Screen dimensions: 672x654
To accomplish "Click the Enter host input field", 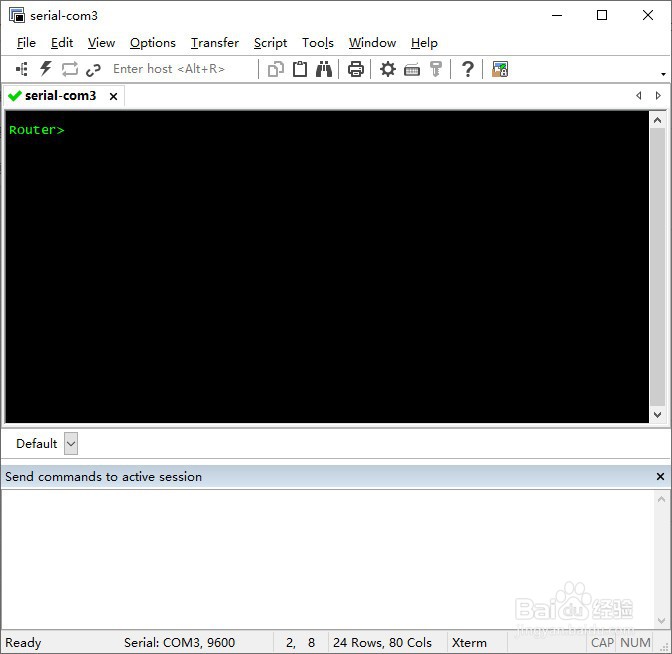I will point(182,69).
